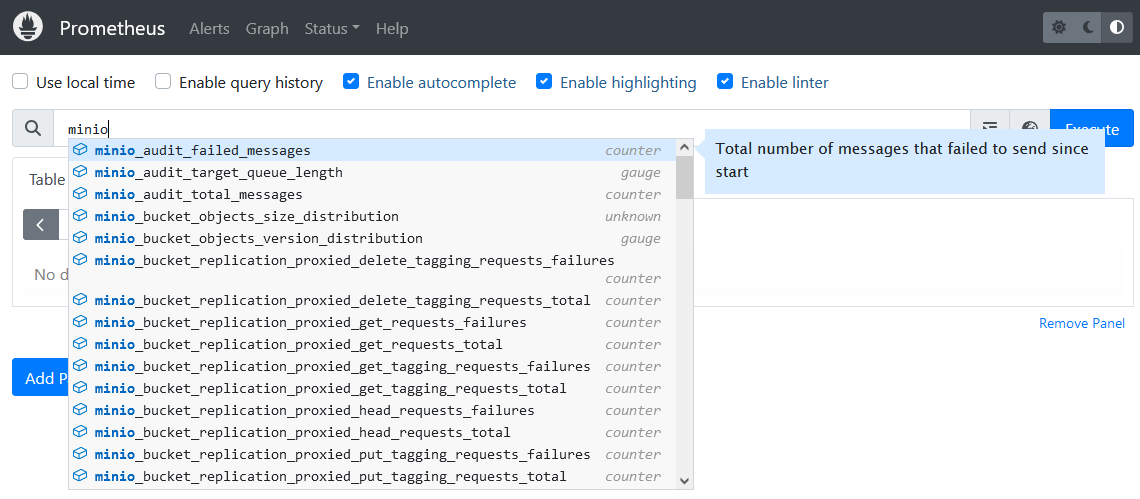Viewport: 1140px width, 499px height.
Task: Select the auto theme contrast icon
Action: point(1117,28)
